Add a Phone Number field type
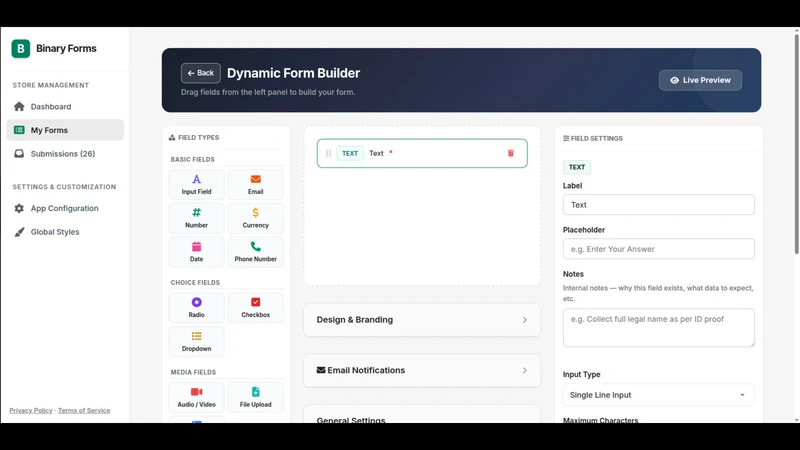Viewport: 800px width, 450px height. point(256,252)
